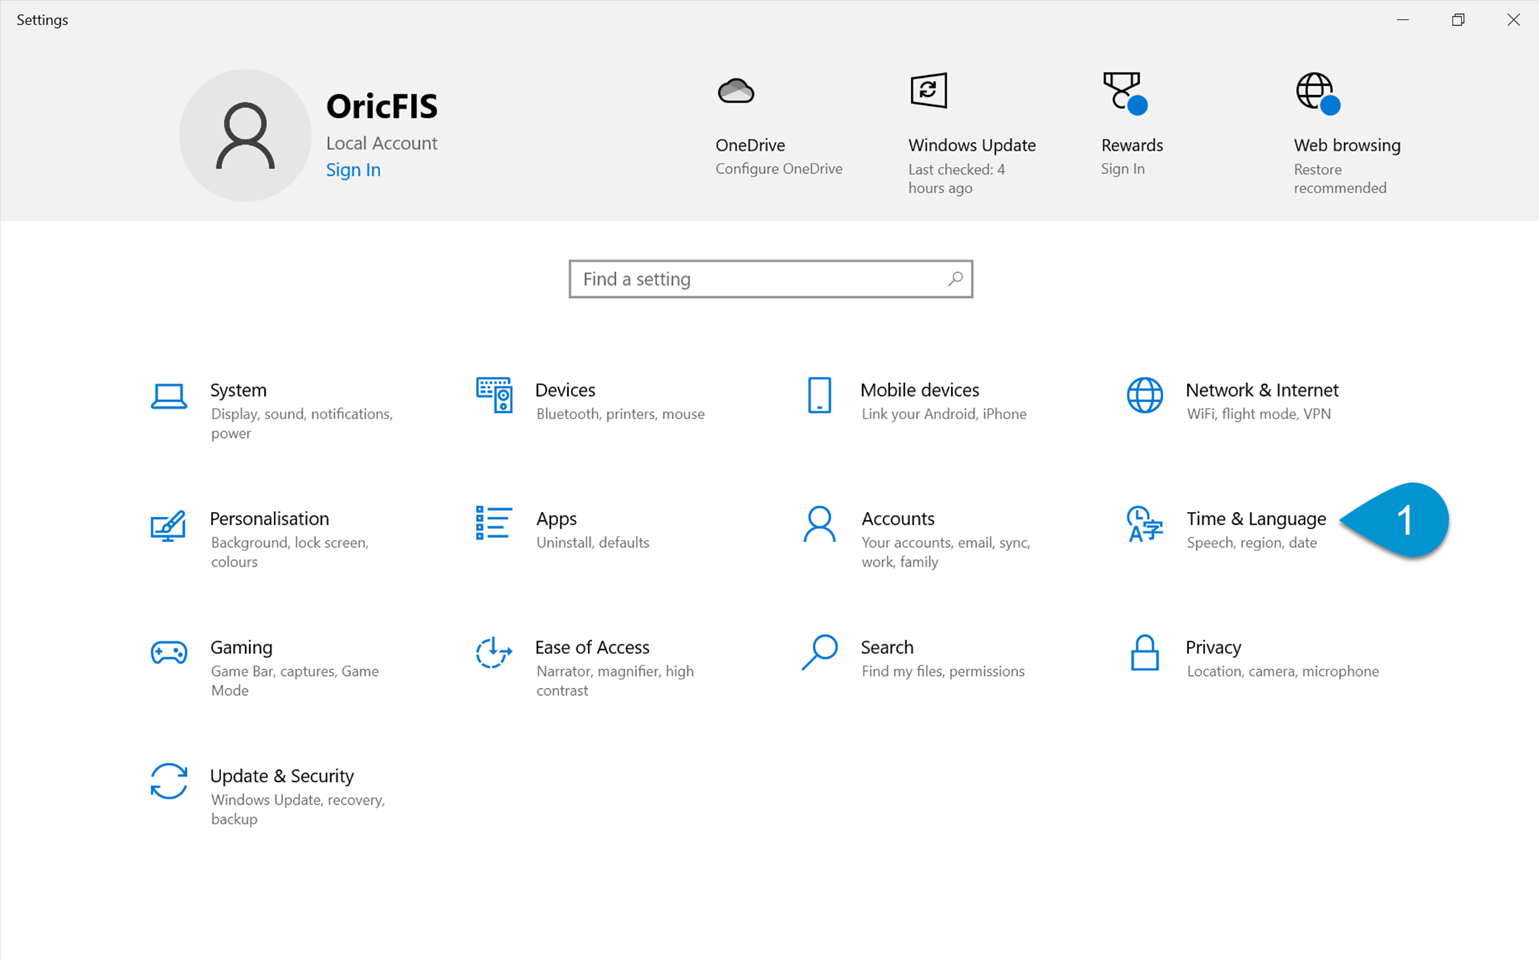Click the OneDrive cloud icon
This screenshot has width=1539, height=961.
click(x=736, y=92)
